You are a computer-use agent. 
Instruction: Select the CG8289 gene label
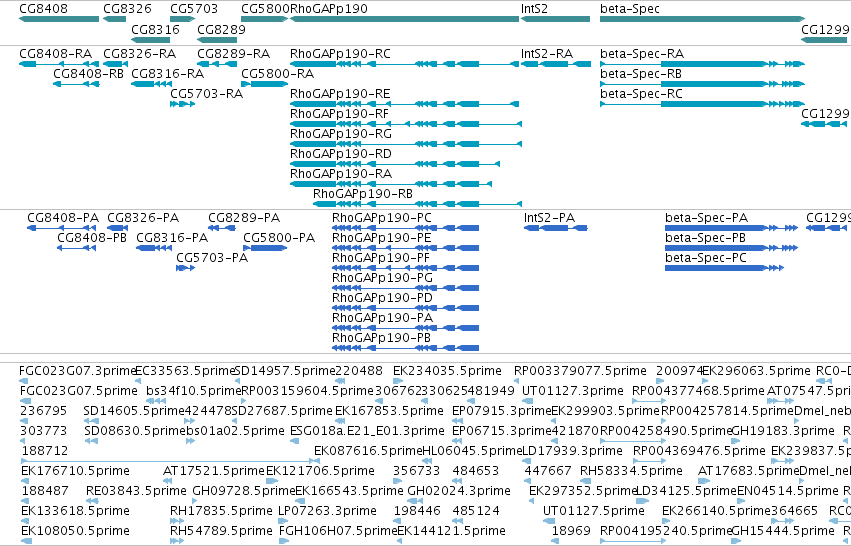tap(221, 29)
